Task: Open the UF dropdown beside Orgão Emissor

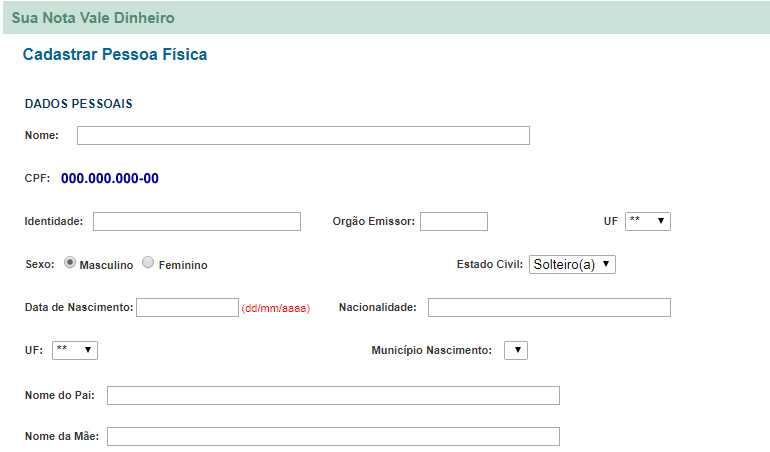Action: click(648, 221)
